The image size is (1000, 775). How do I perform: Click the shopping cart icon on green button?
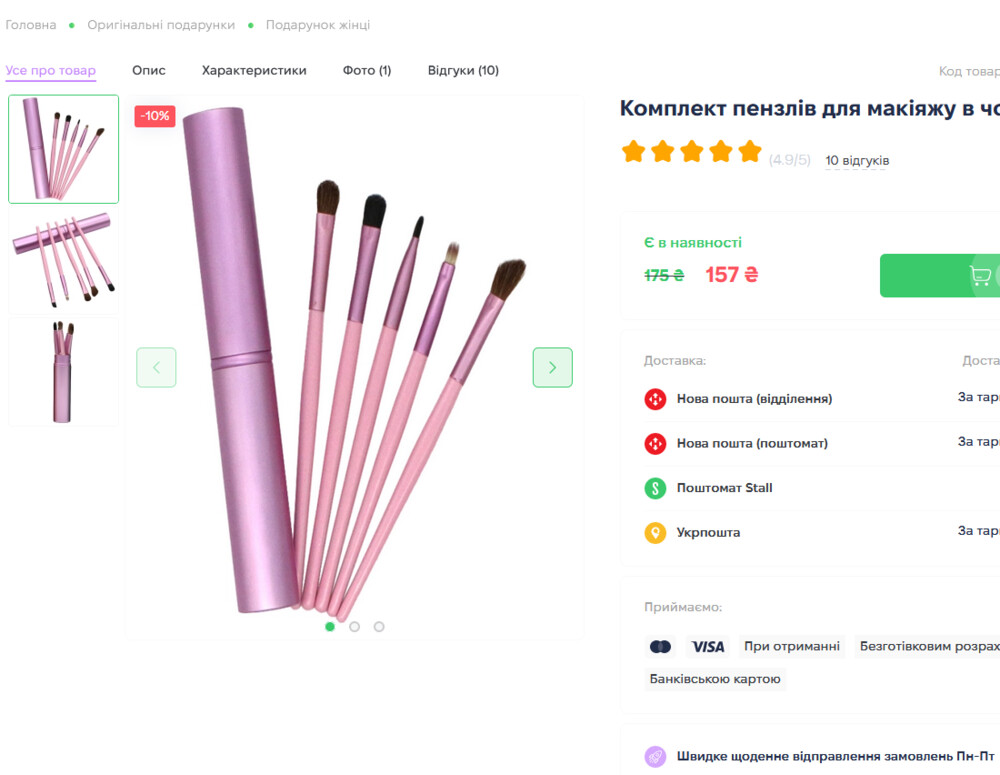pyautogui.click(x=980, y=276)
